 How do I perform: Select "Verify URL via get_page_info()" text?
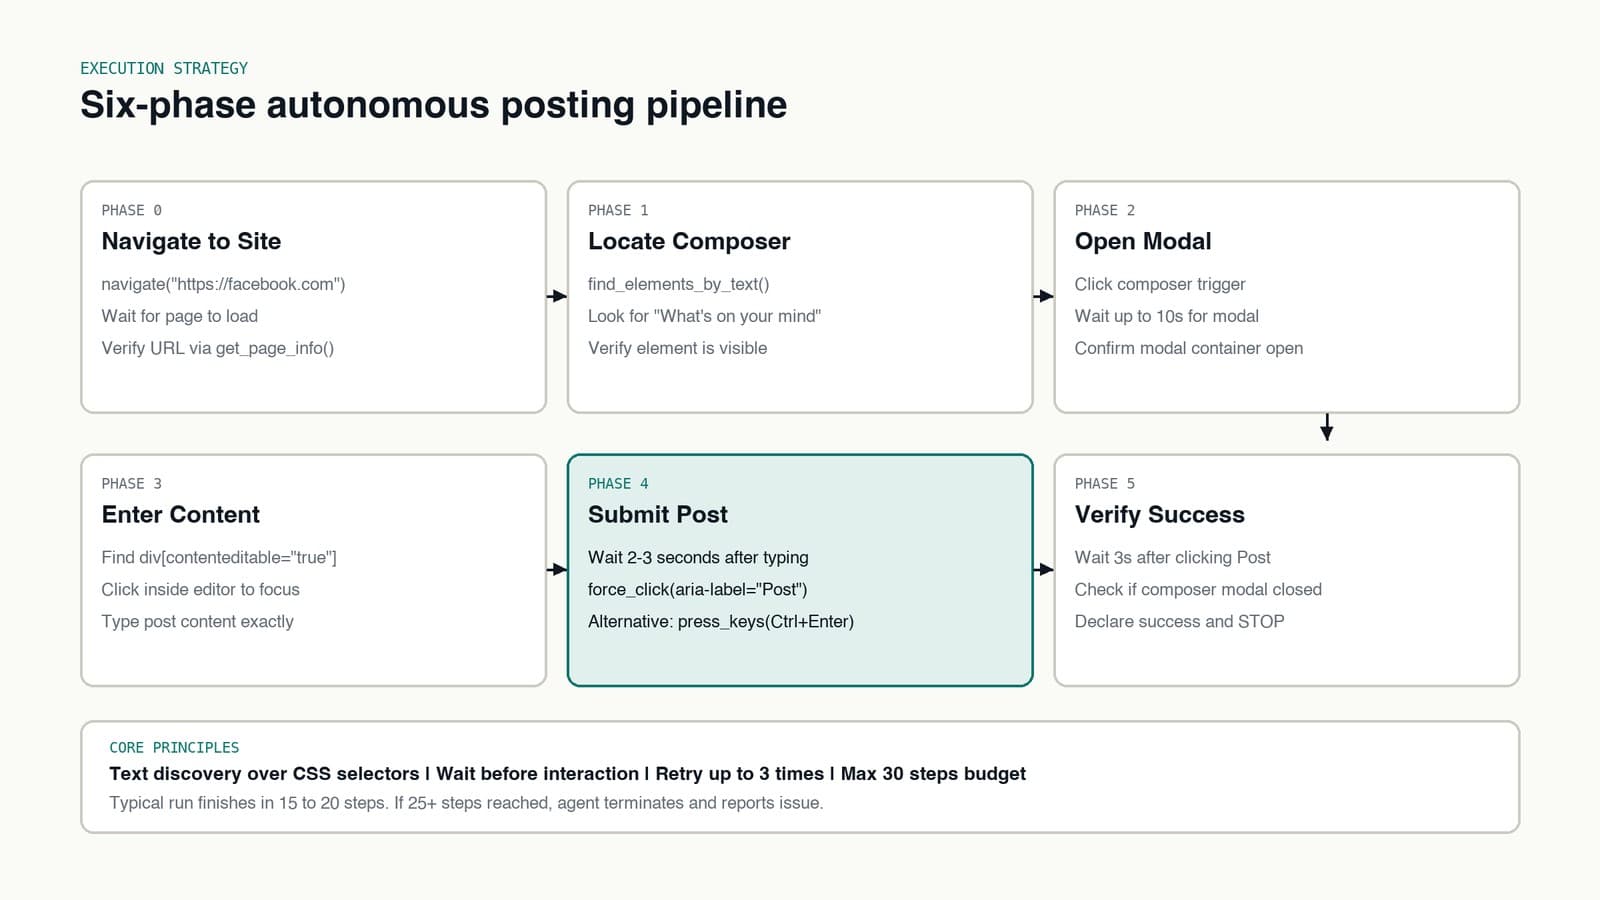pos(217,348)
